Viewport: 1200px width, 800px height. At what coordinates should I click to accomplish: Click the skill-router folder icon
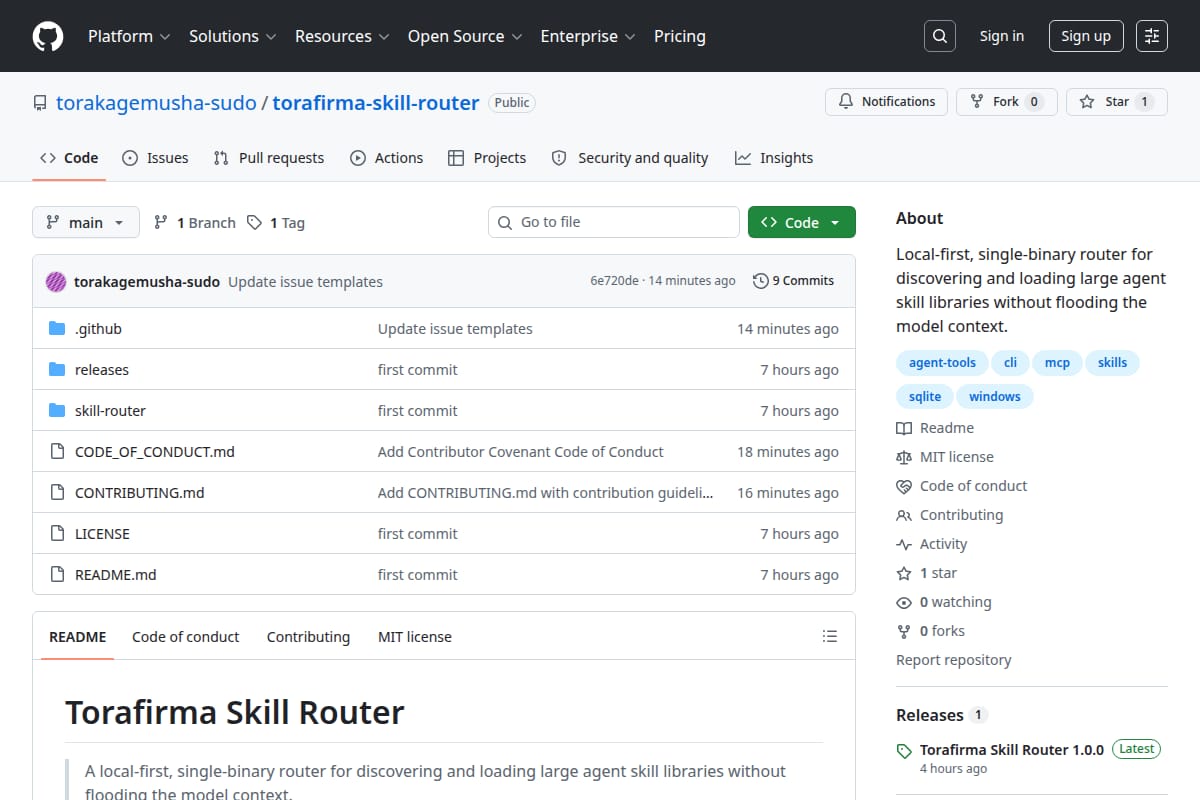coord(57,411)
